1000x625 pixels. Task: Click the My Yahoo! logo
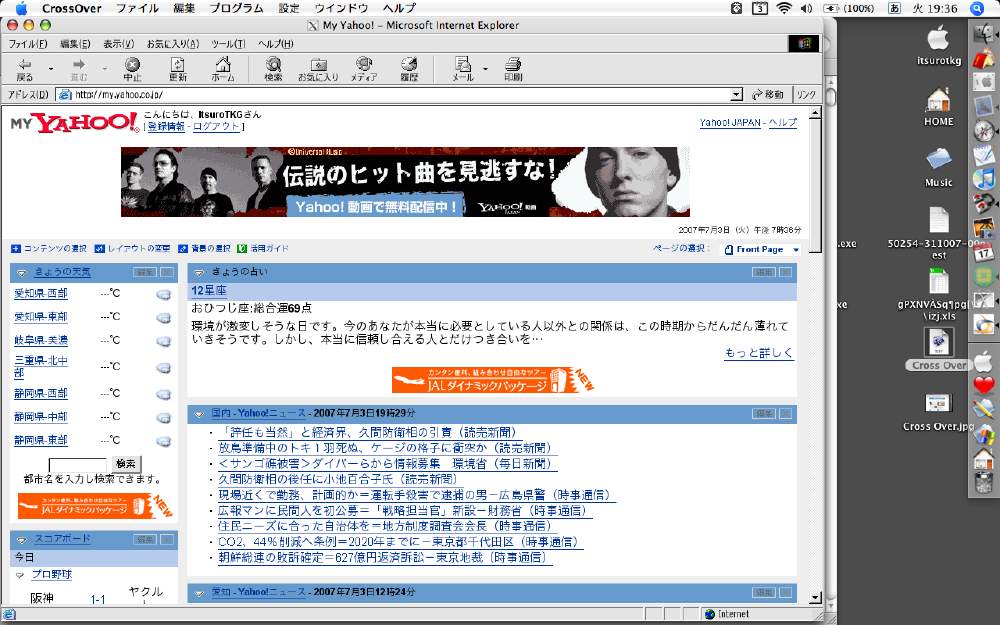[x=75, y=122]
